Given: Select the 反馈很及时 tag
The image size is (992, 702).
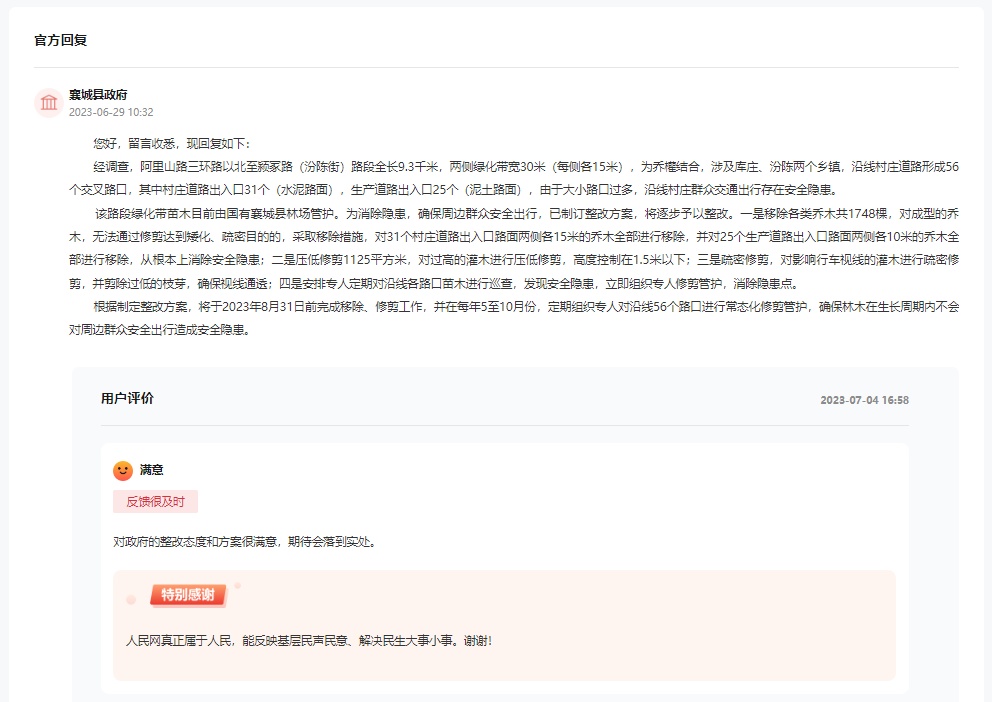Looking at the screenshot, I should 155,502.
